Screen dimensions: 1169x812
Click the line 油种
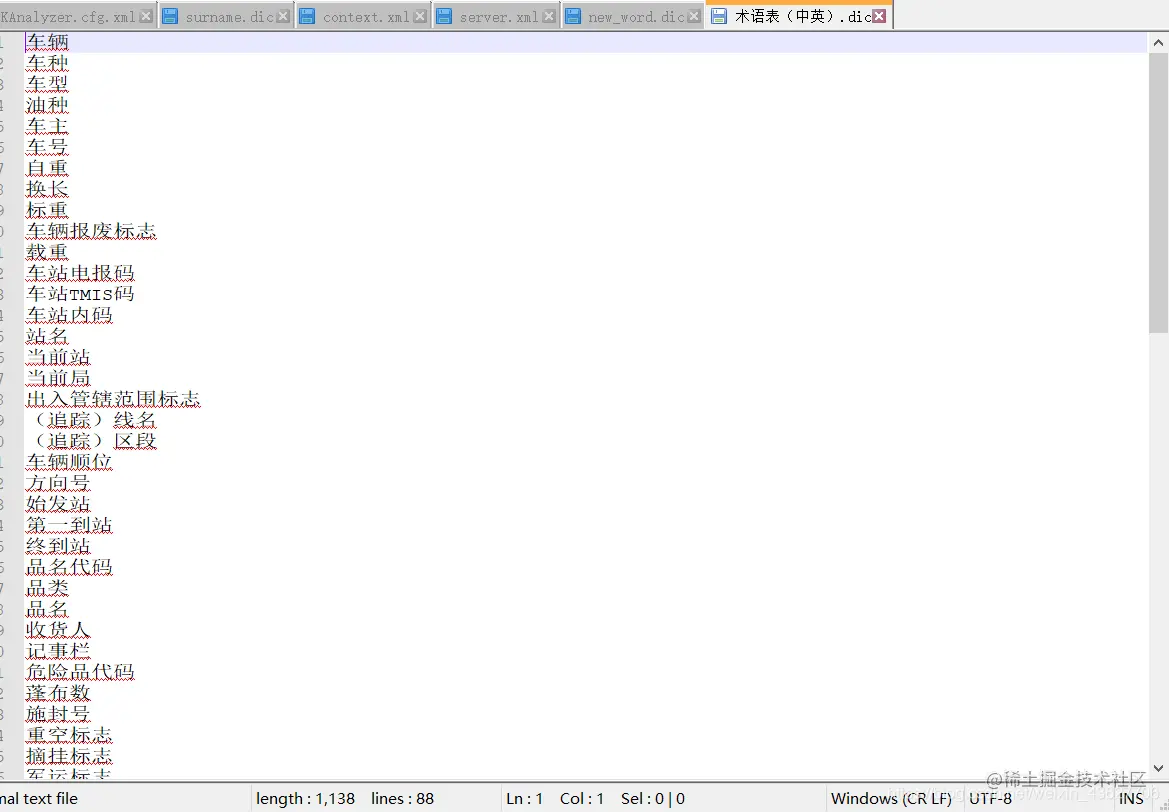click(47, 105)
